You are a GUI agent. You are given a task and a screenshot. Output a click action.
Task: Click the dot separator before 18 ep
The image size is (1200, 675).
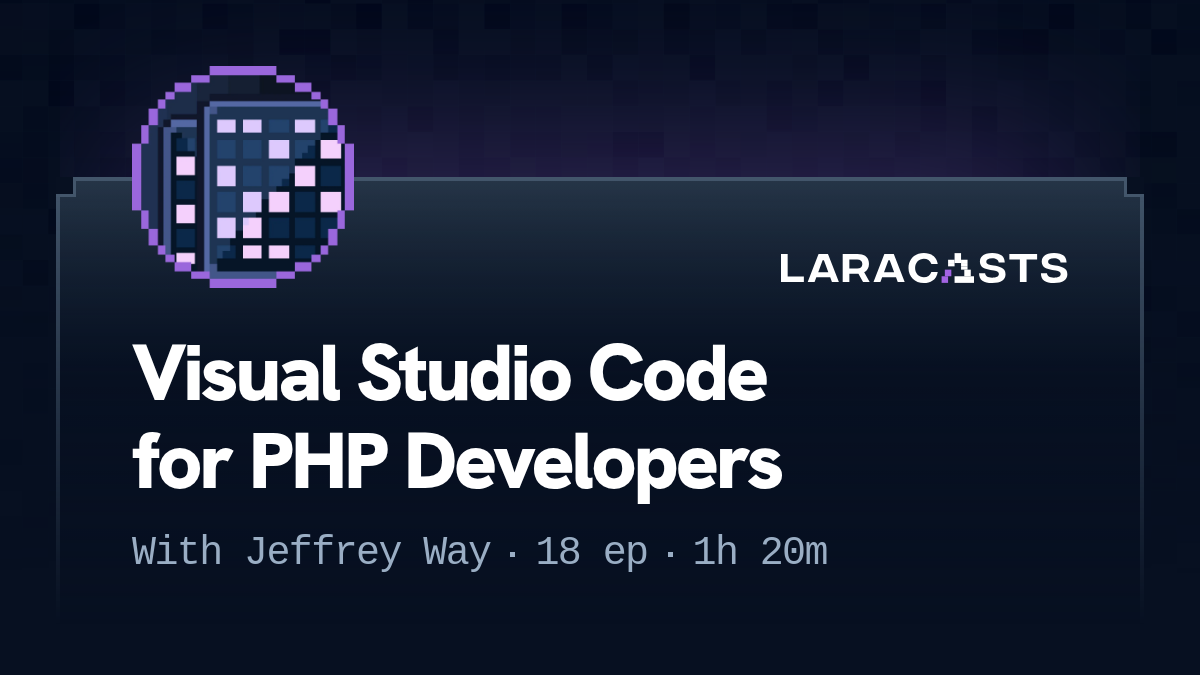coord(513,553)
